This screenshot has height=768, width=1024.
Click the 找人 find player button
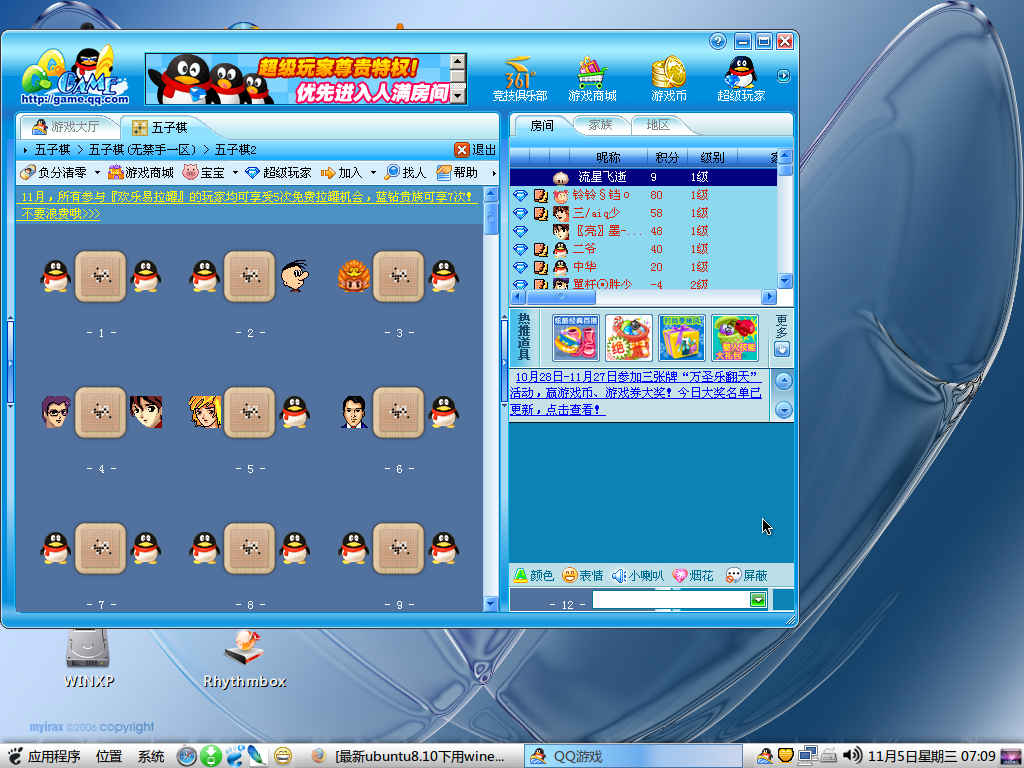(x=406, y=172)
